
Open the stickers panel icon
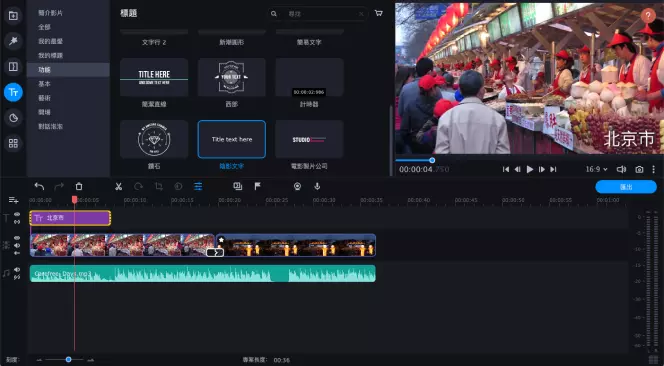coord(13,118)
